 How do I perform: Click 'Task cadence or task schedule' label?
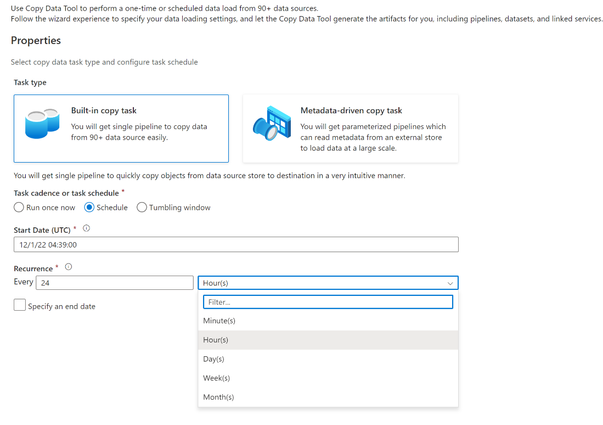coord(66,193)
